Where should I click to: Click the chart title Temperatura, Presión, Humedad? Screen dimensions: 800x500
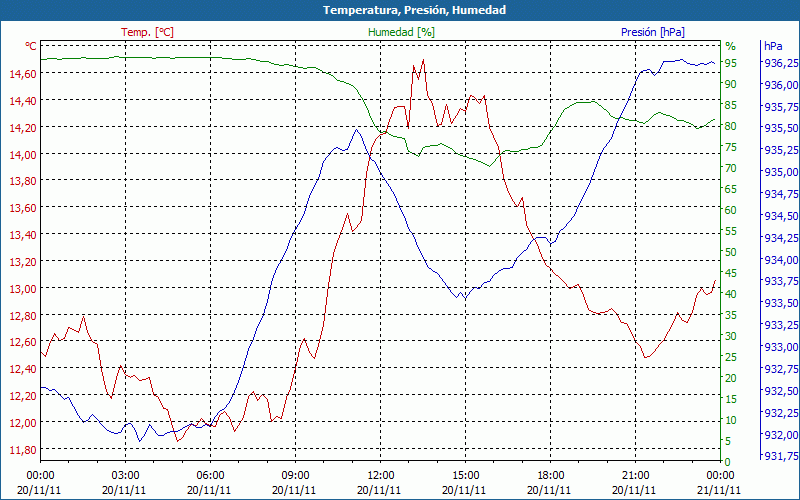tap(414, 10)
